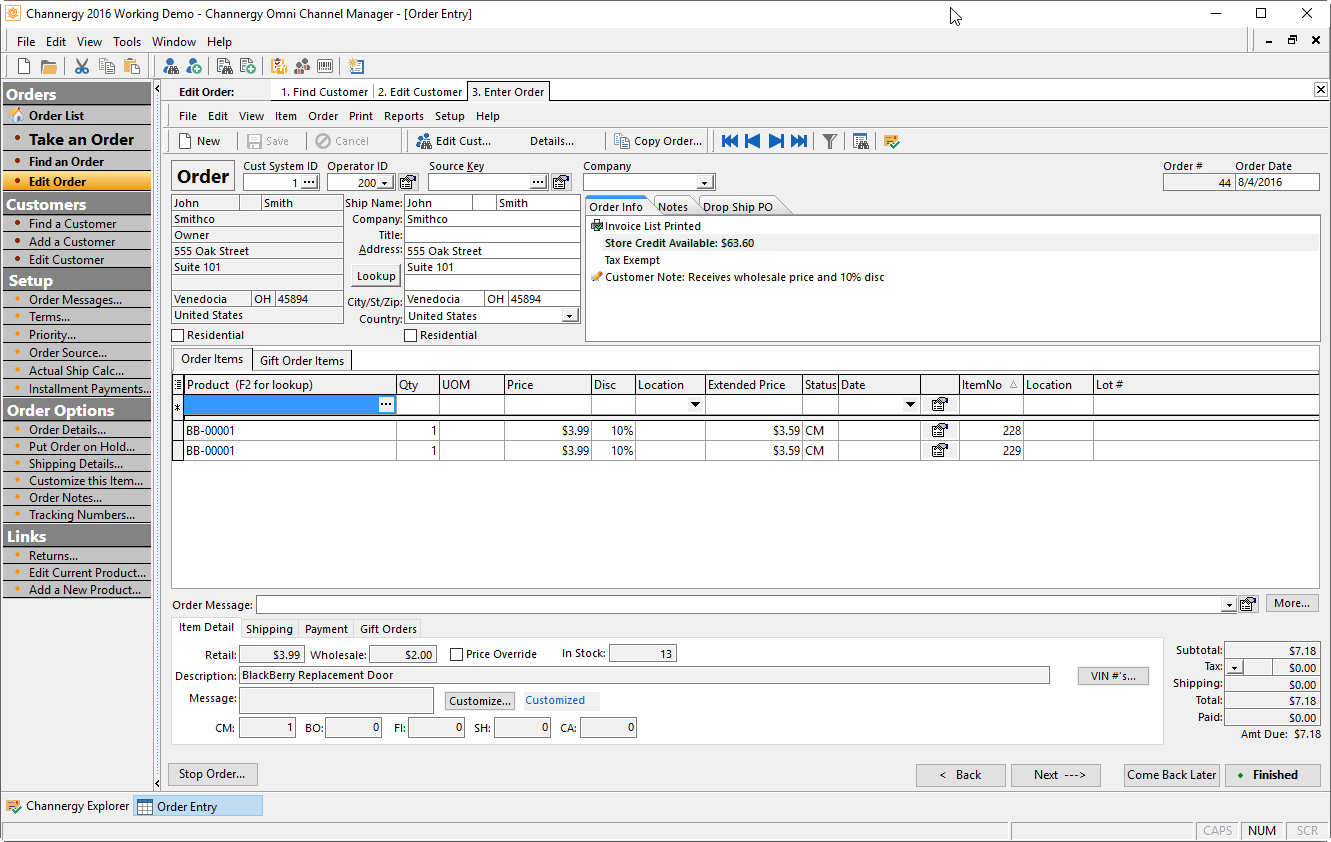The width and height of the screenshot is (1331, 842).
Task: Click the Stop Order... button
Action: pos(213,774)
